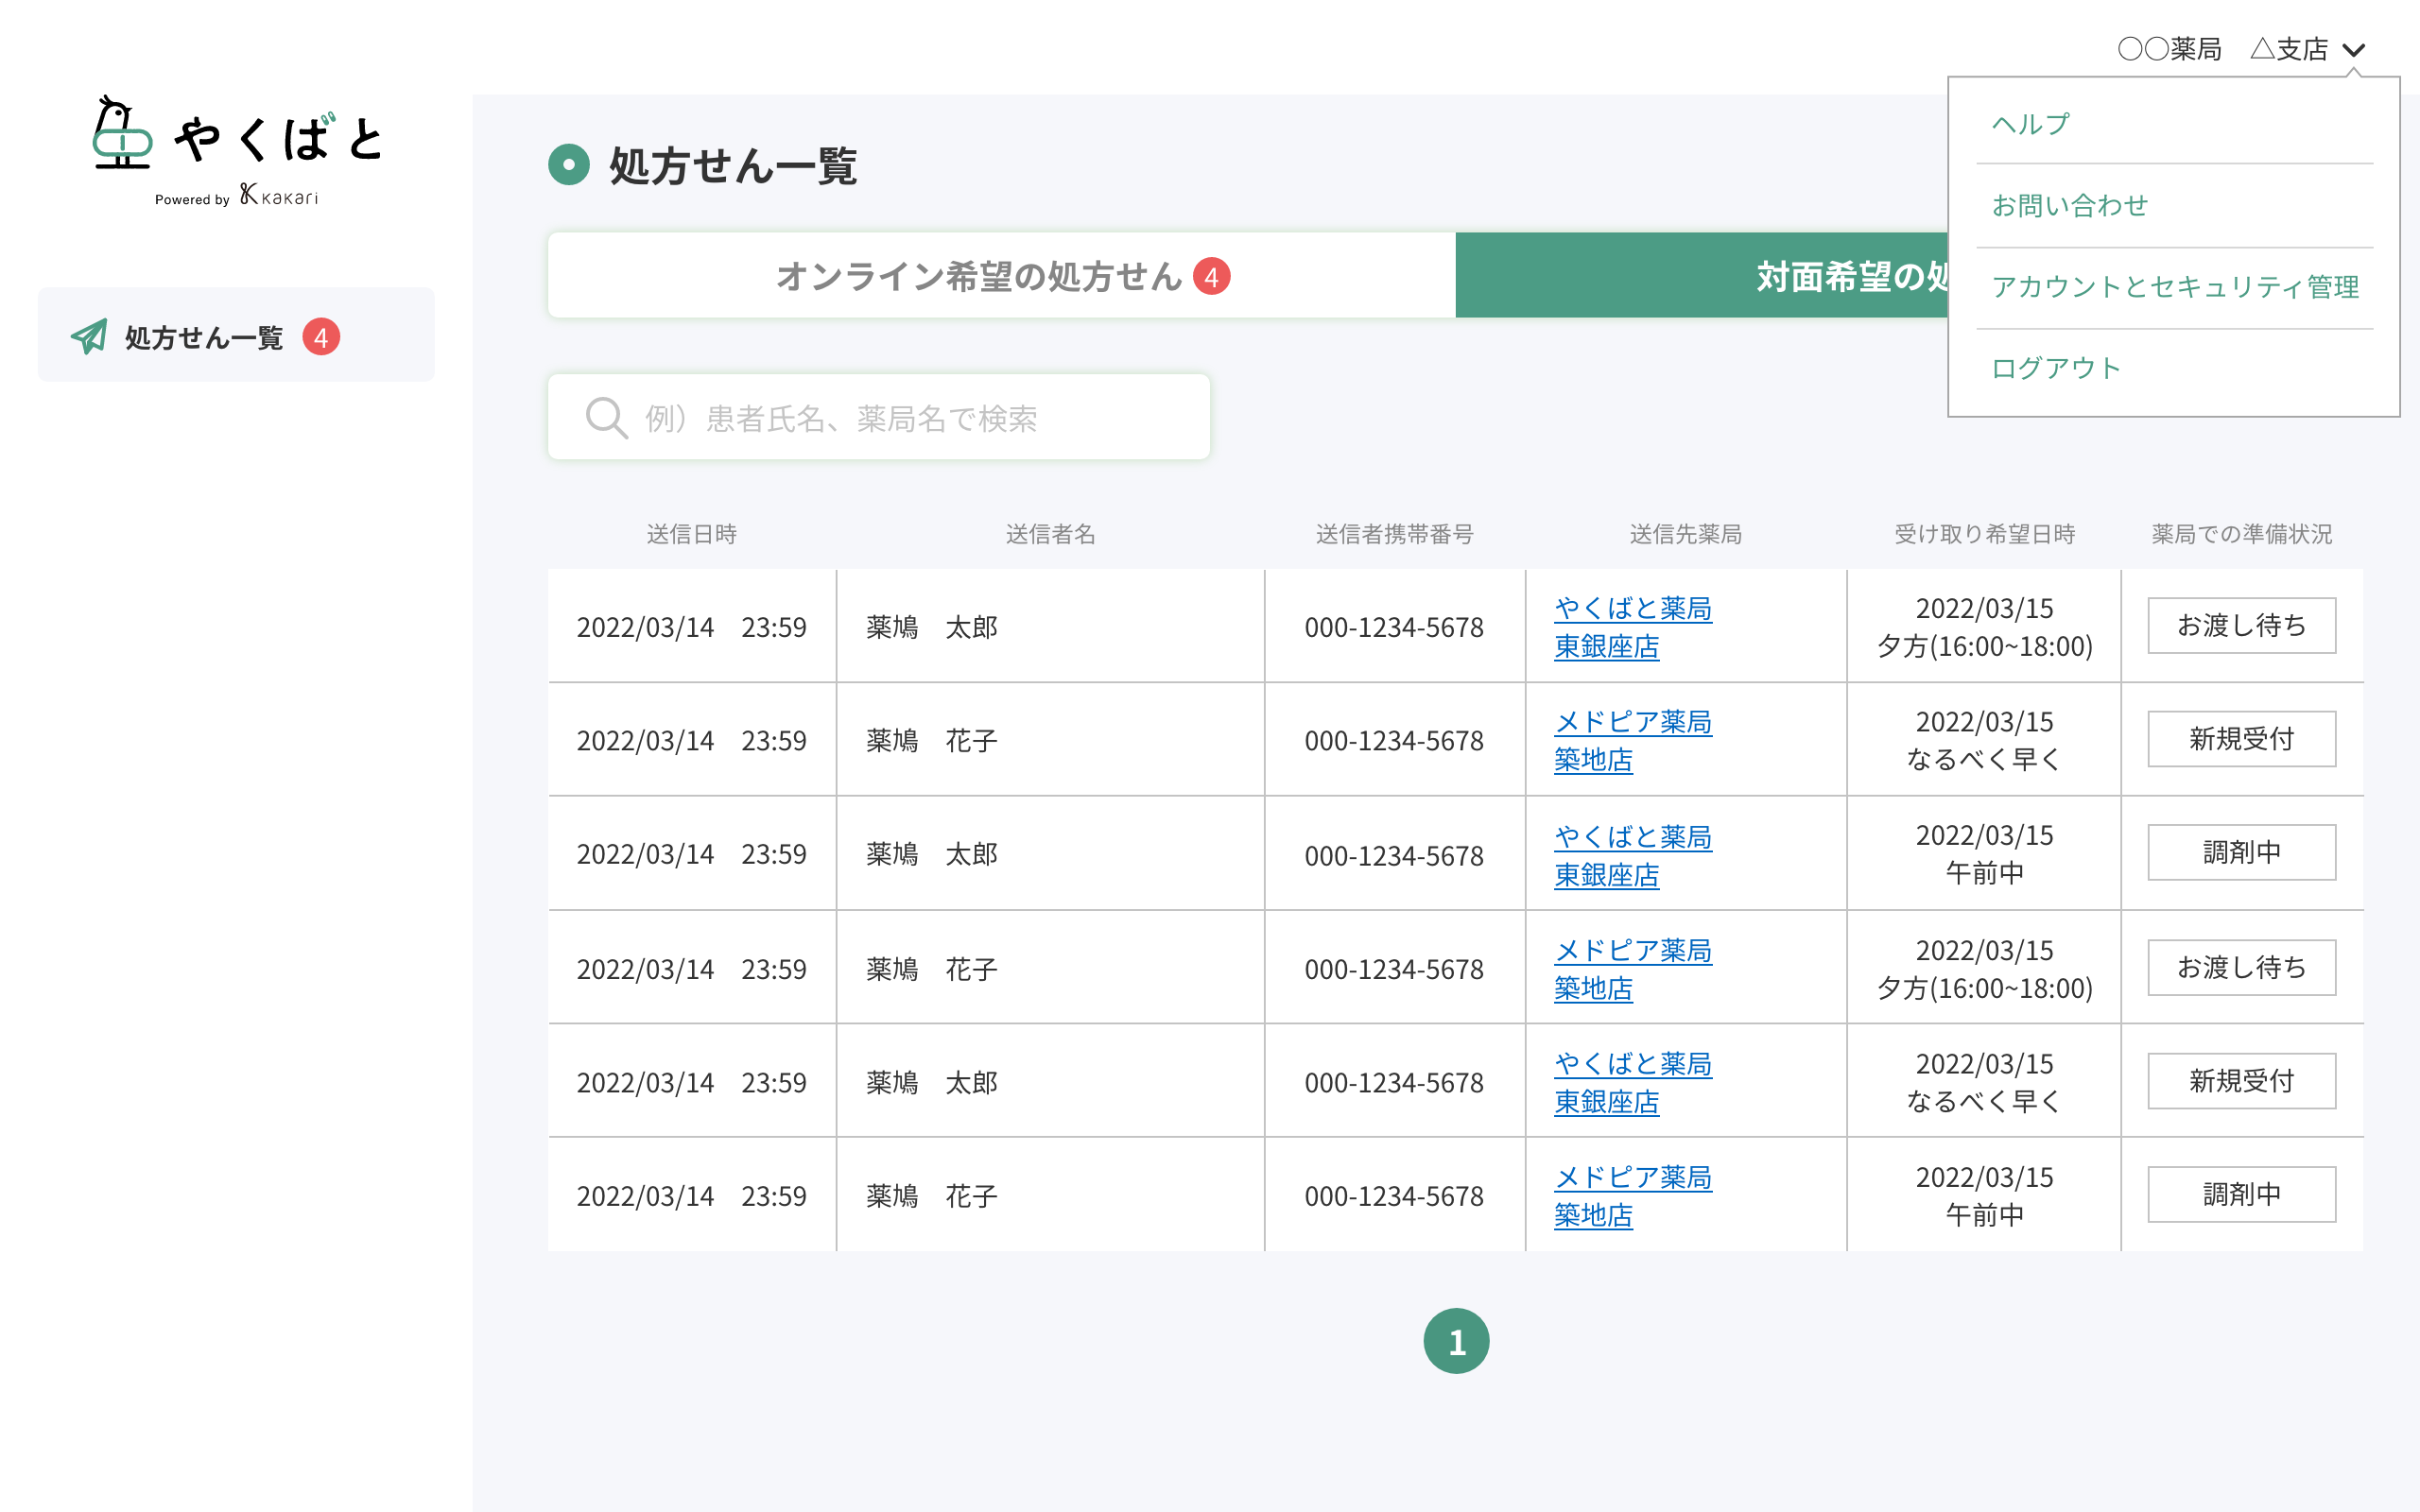Click the green circle beside 処方せん一覧 heading

(x=569, y=165)
